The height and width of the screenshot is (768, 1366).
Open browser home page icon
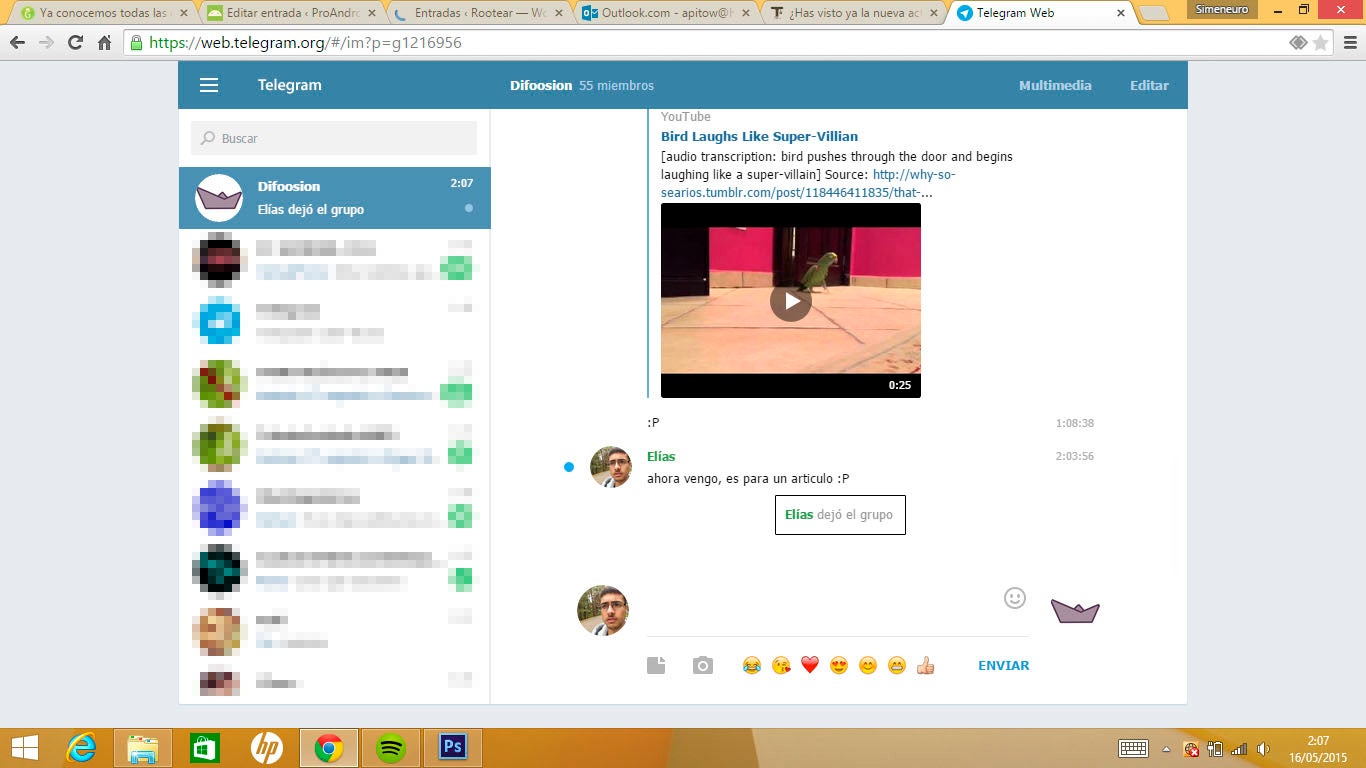click(104, 43)
